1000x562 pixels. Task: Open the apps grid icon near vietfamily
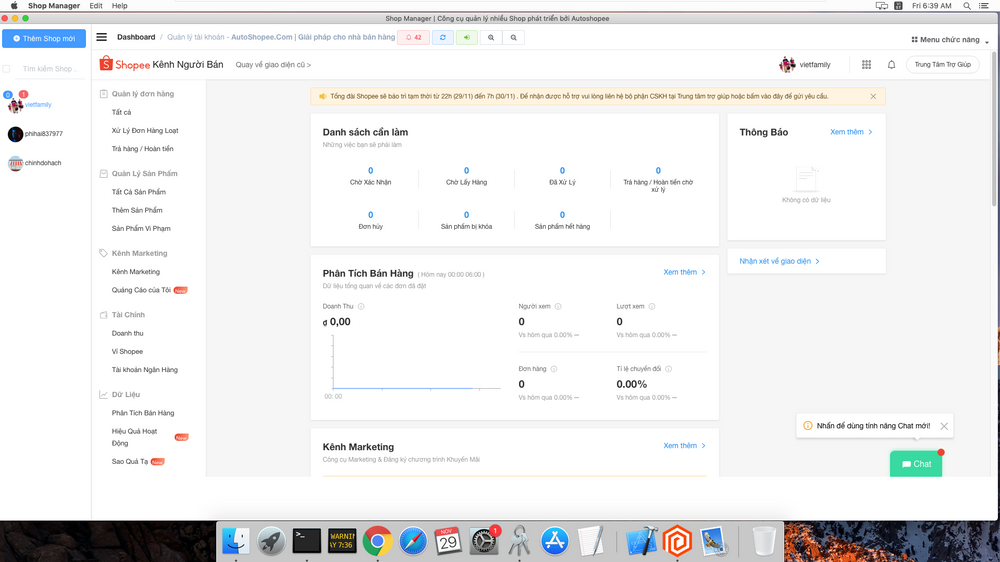click(866, 65)
